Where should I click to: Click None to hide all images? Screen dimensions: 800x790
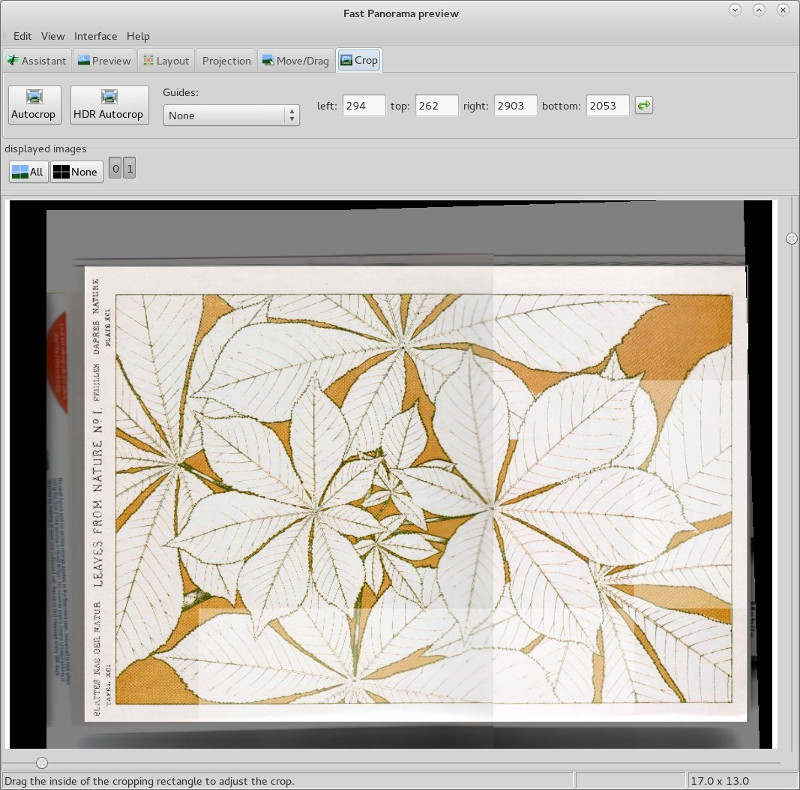77,171
